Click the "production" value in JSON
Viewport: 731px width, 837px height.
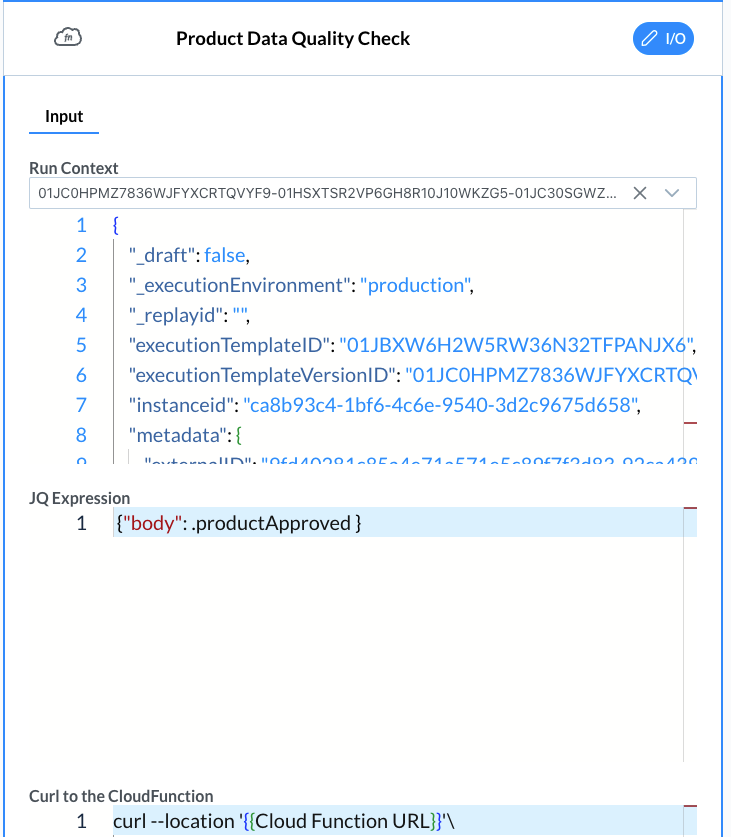coord(415,285)
